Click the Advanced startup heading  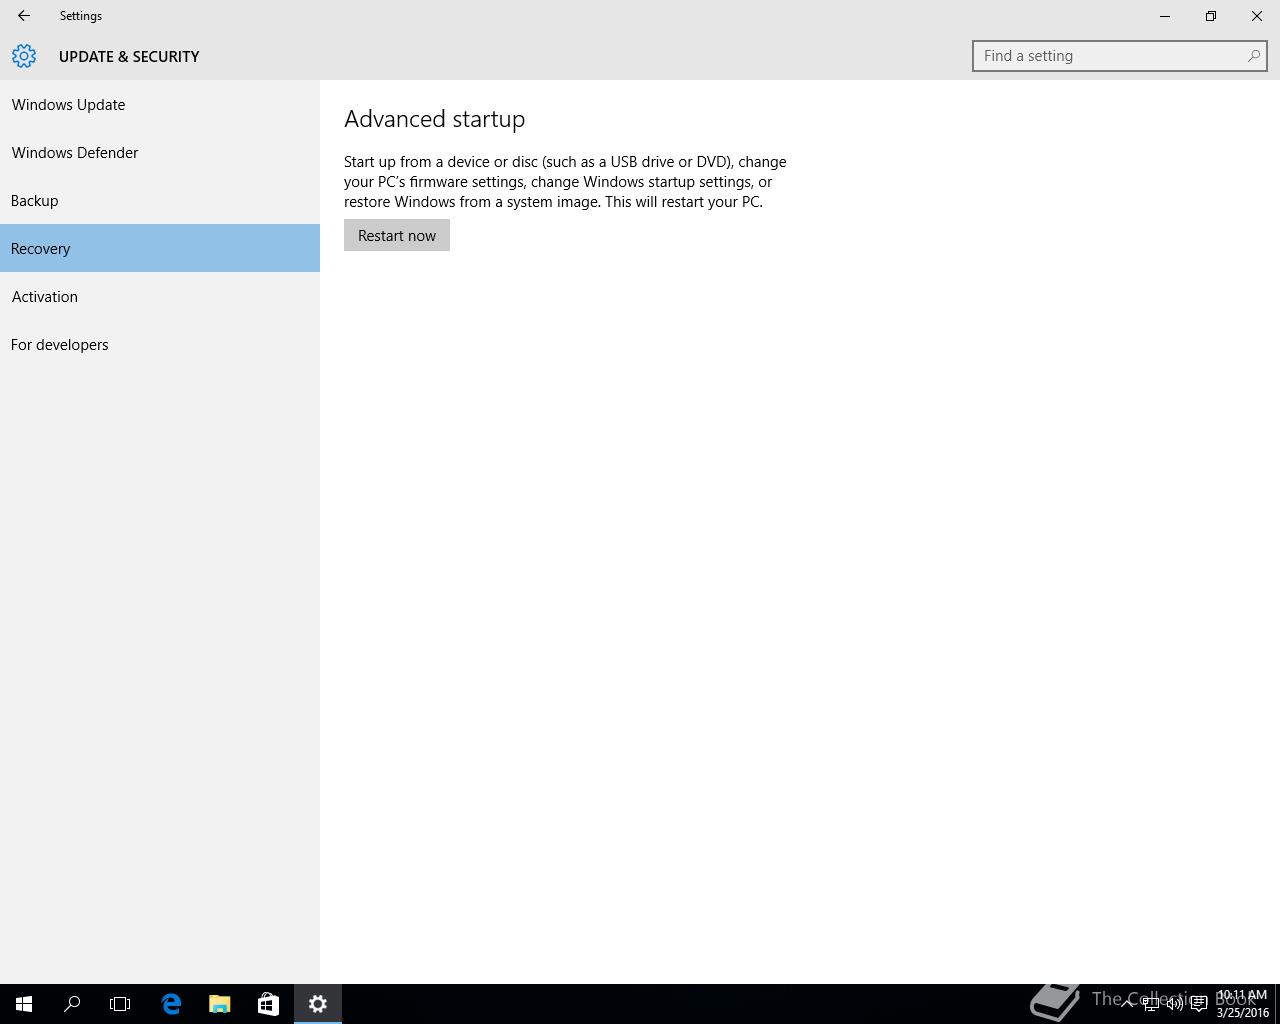pos(434,119)
